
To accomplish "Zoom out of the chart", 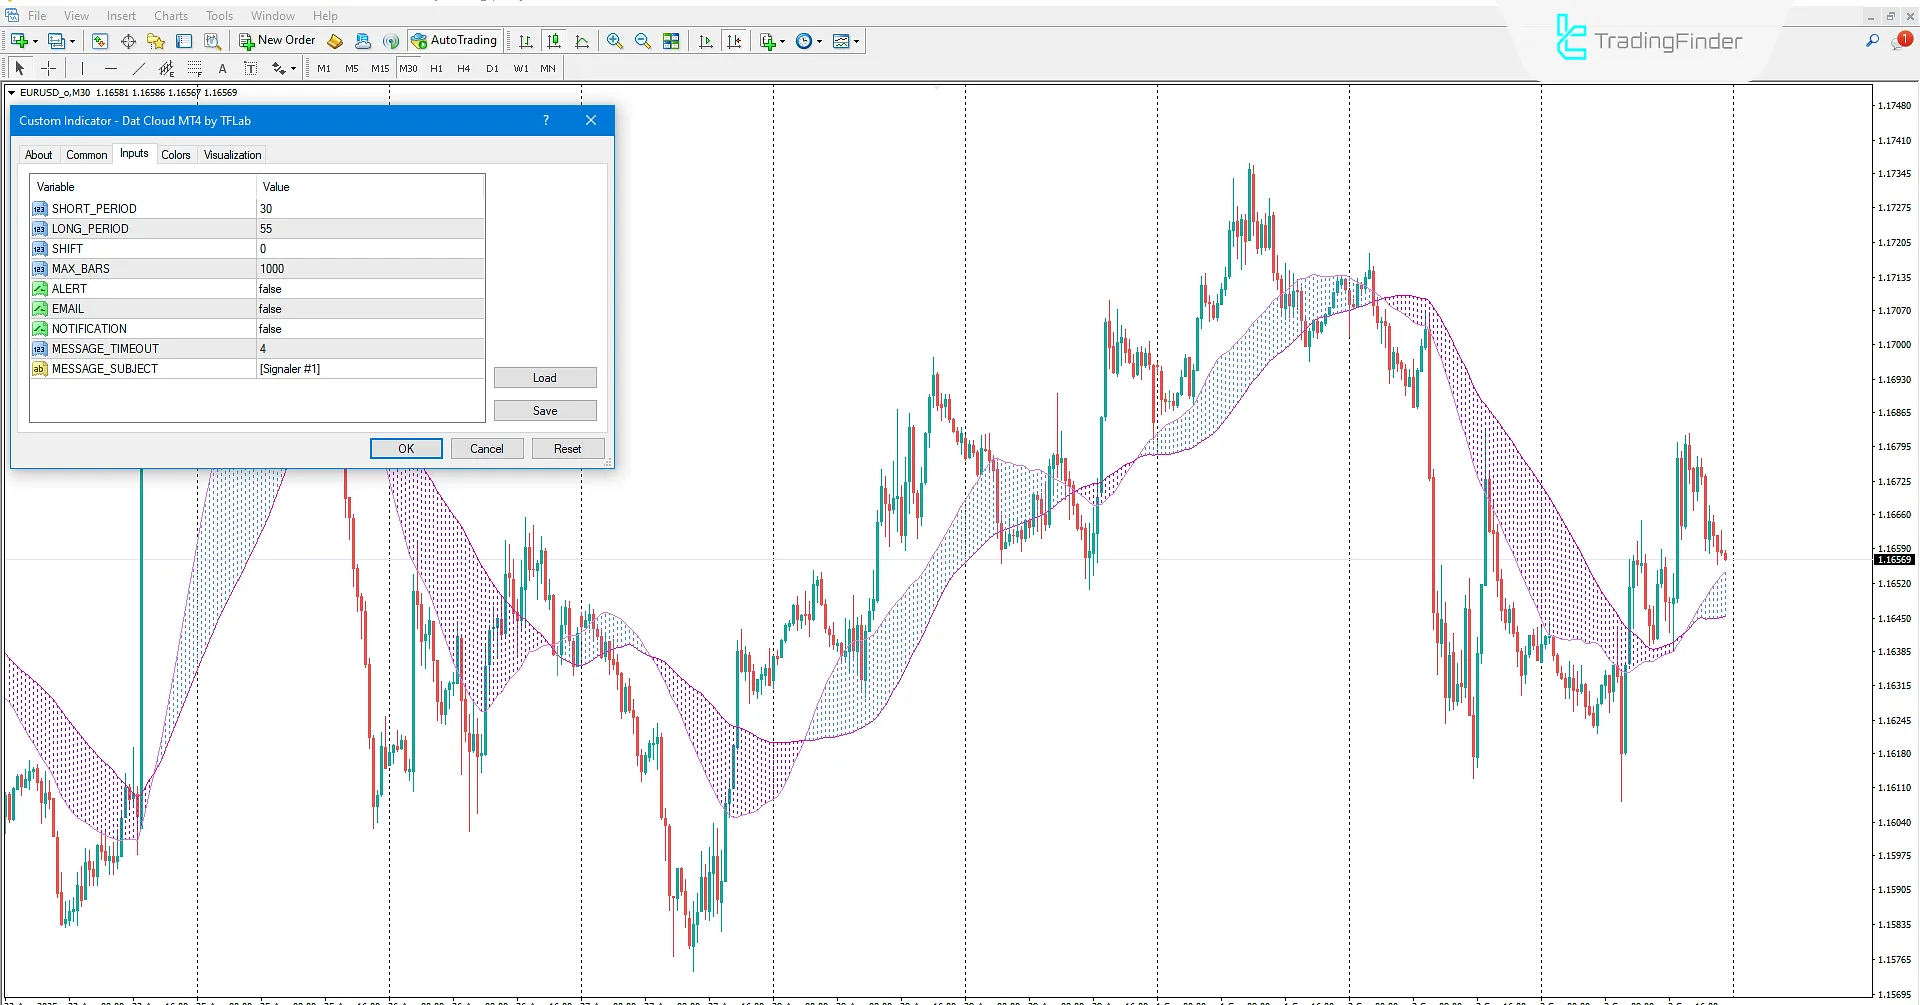I will [x=643, y=41].
